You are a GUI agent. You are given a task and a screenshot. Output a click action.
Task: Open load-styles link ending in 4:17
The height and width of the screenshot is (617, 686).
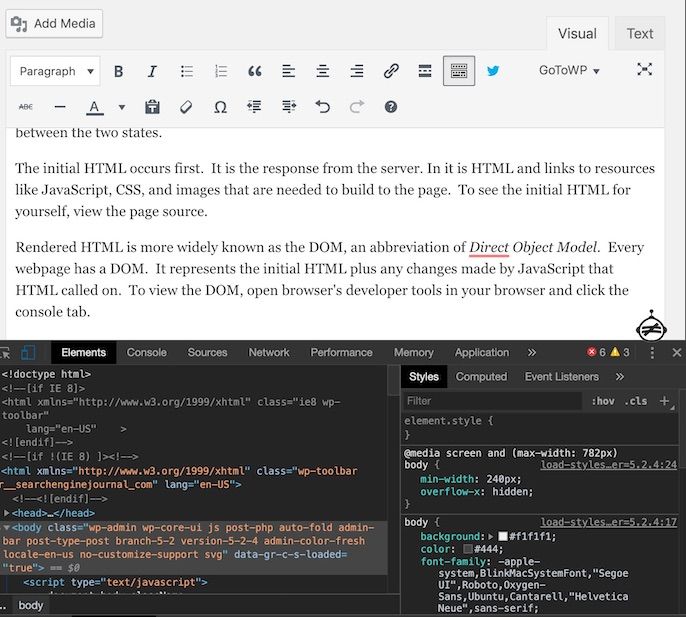click(609, 522)
